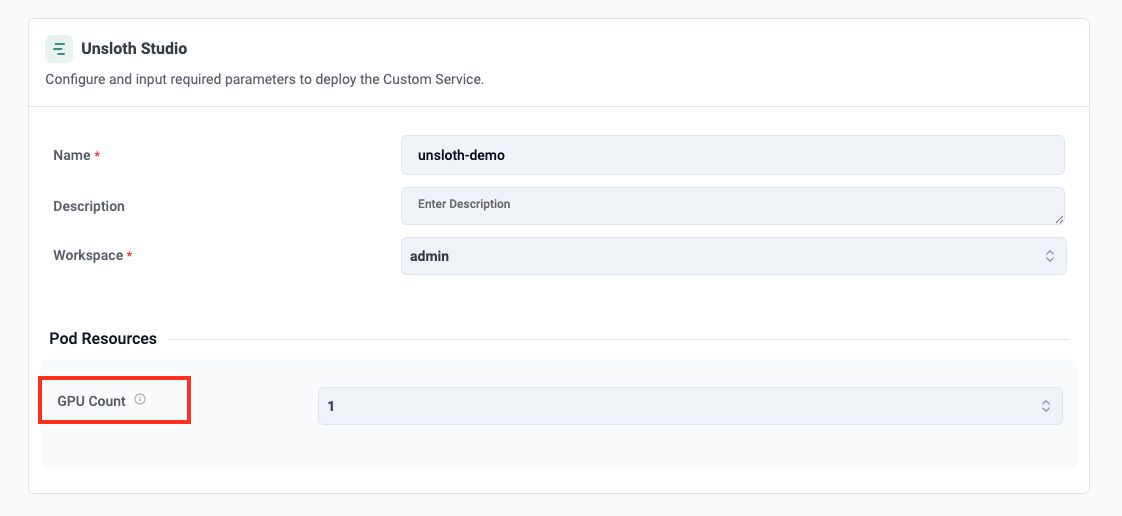
Task: Click the GPU Count label
Action: click(x=92, y=401)
